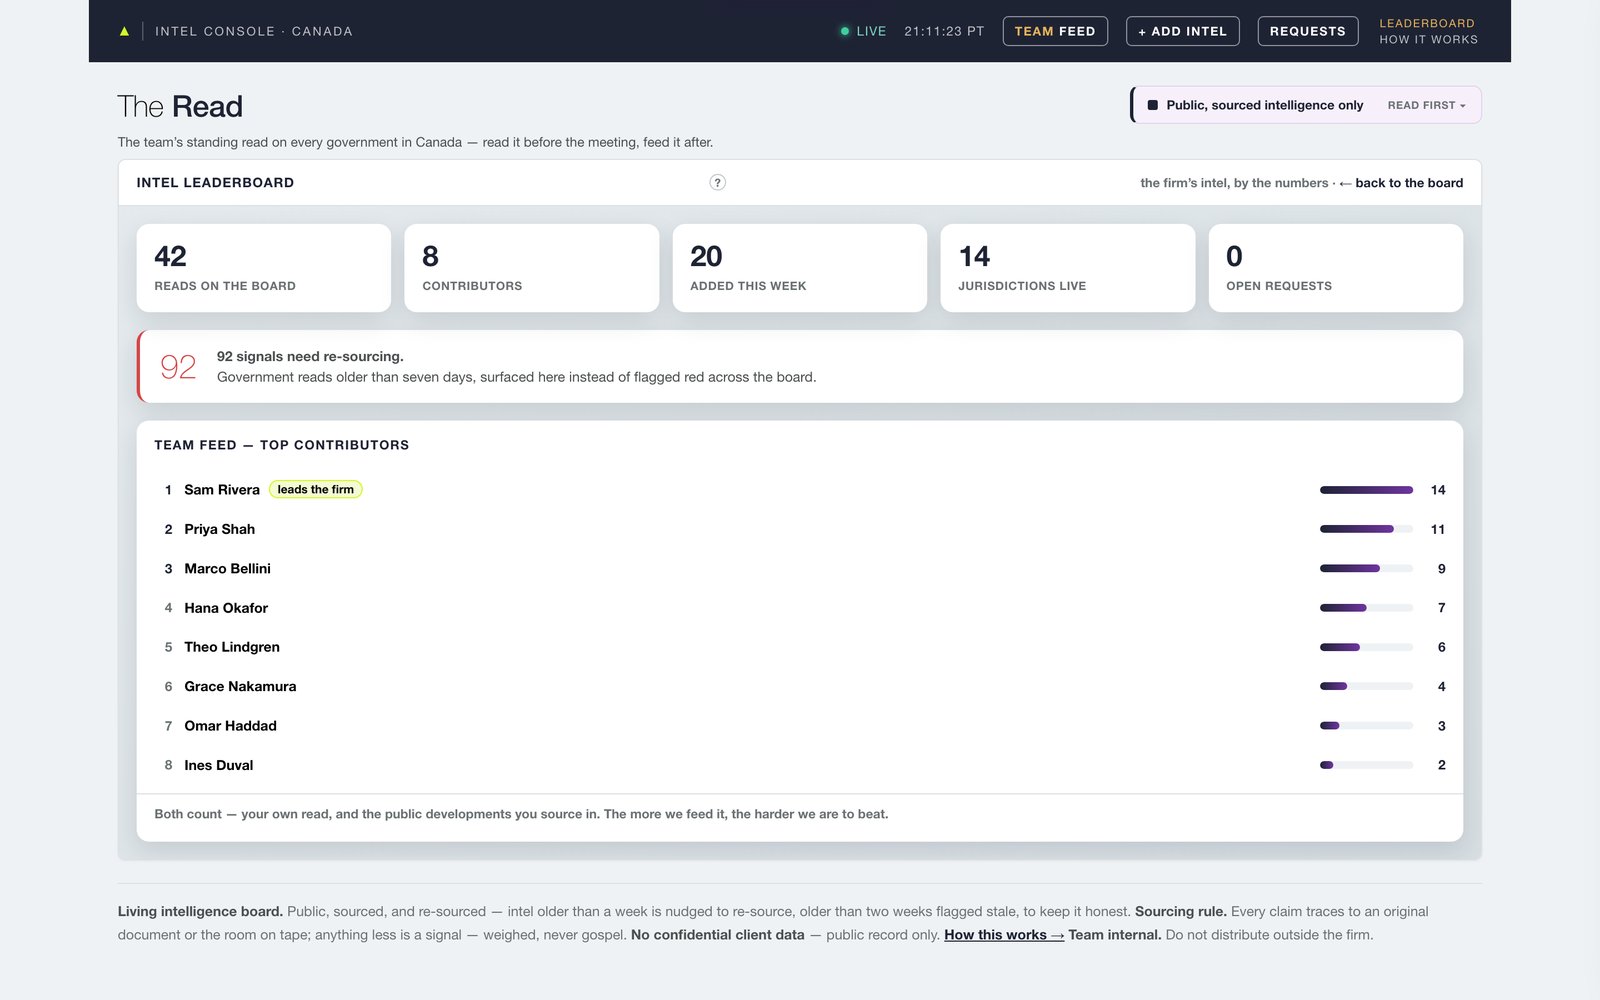Select contributor Grace Nakamura
This screenshot has height=1000, width=1600.
240,686
